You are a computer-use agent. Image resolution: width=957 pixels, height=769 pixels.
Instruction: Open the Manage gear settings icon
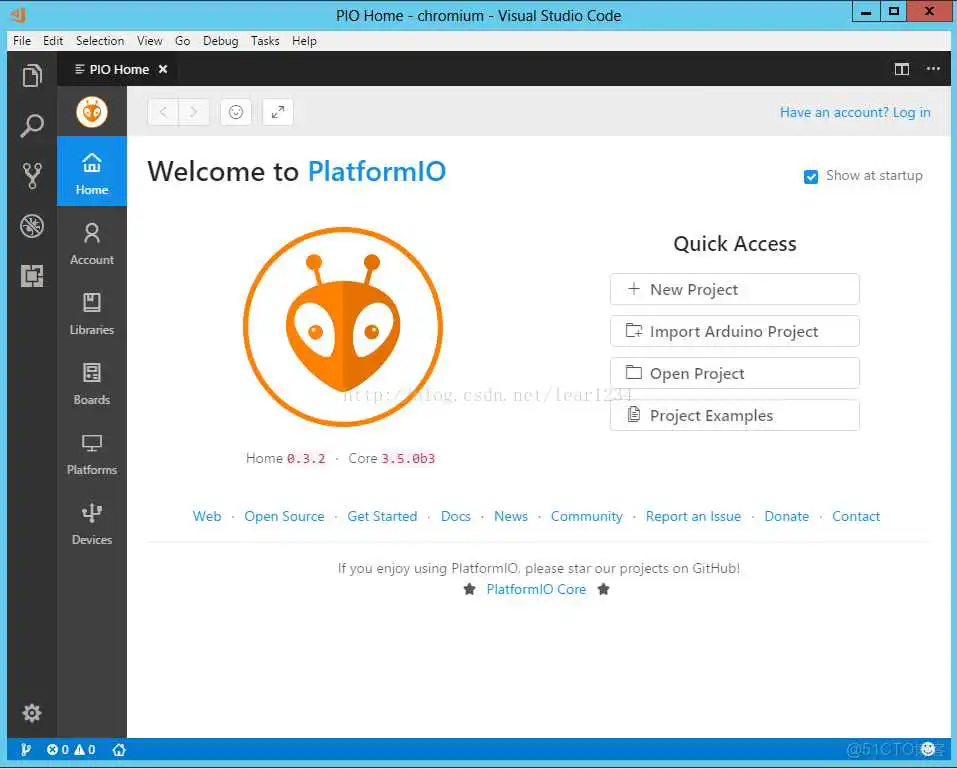pos(32,713)
